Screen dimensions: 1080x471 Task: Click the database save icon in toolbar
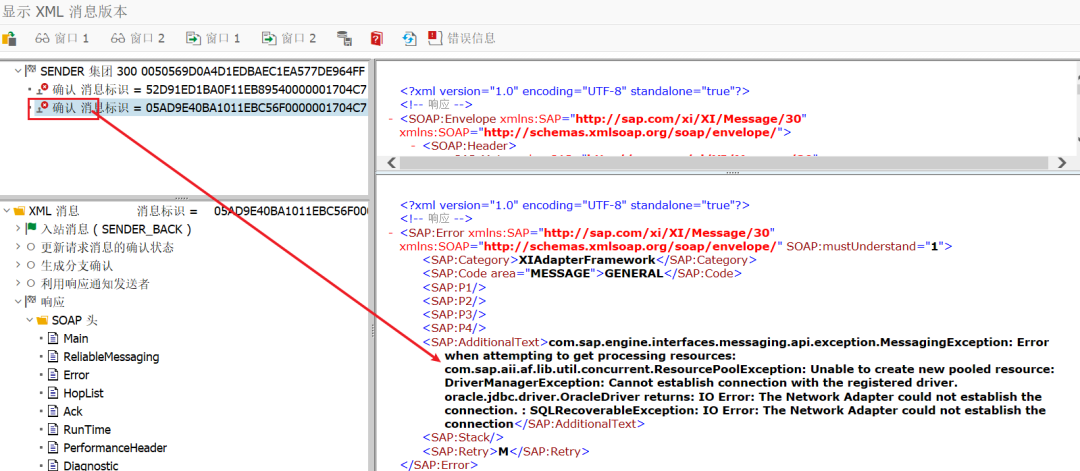coord(344,39)
